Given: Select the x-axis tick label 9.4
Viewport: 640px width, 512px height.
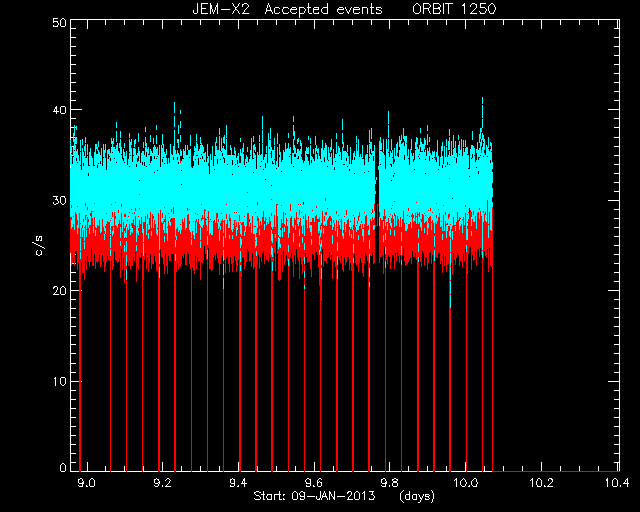Looking at the screenshot, I should (x=238, y=483).
